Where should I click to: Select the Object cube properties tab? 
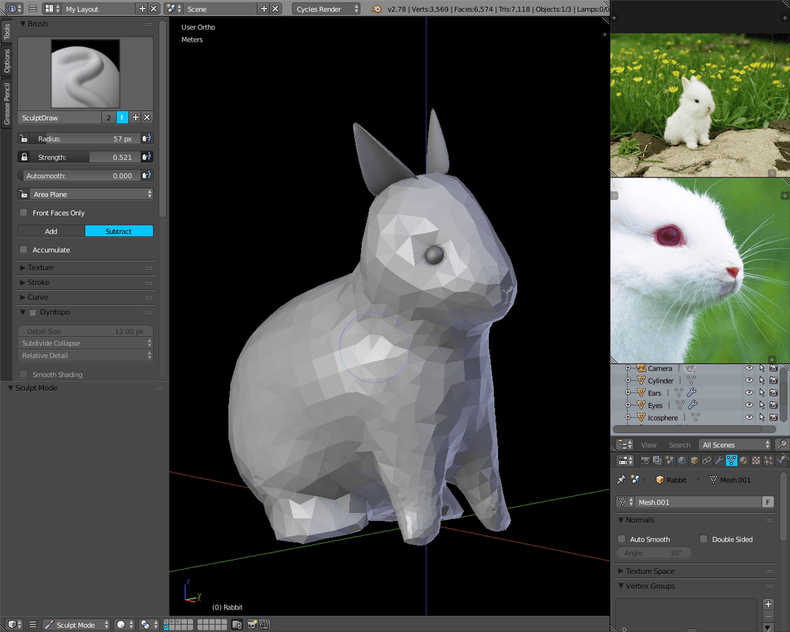click(x=693, y=460)
